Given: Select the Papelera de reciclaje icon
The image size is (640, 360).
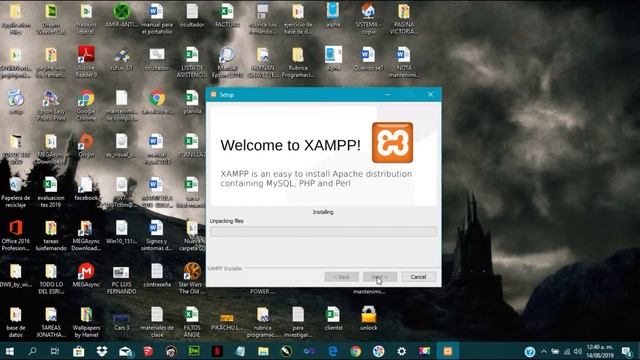Looking at the screenshot, I should [16, 192].
